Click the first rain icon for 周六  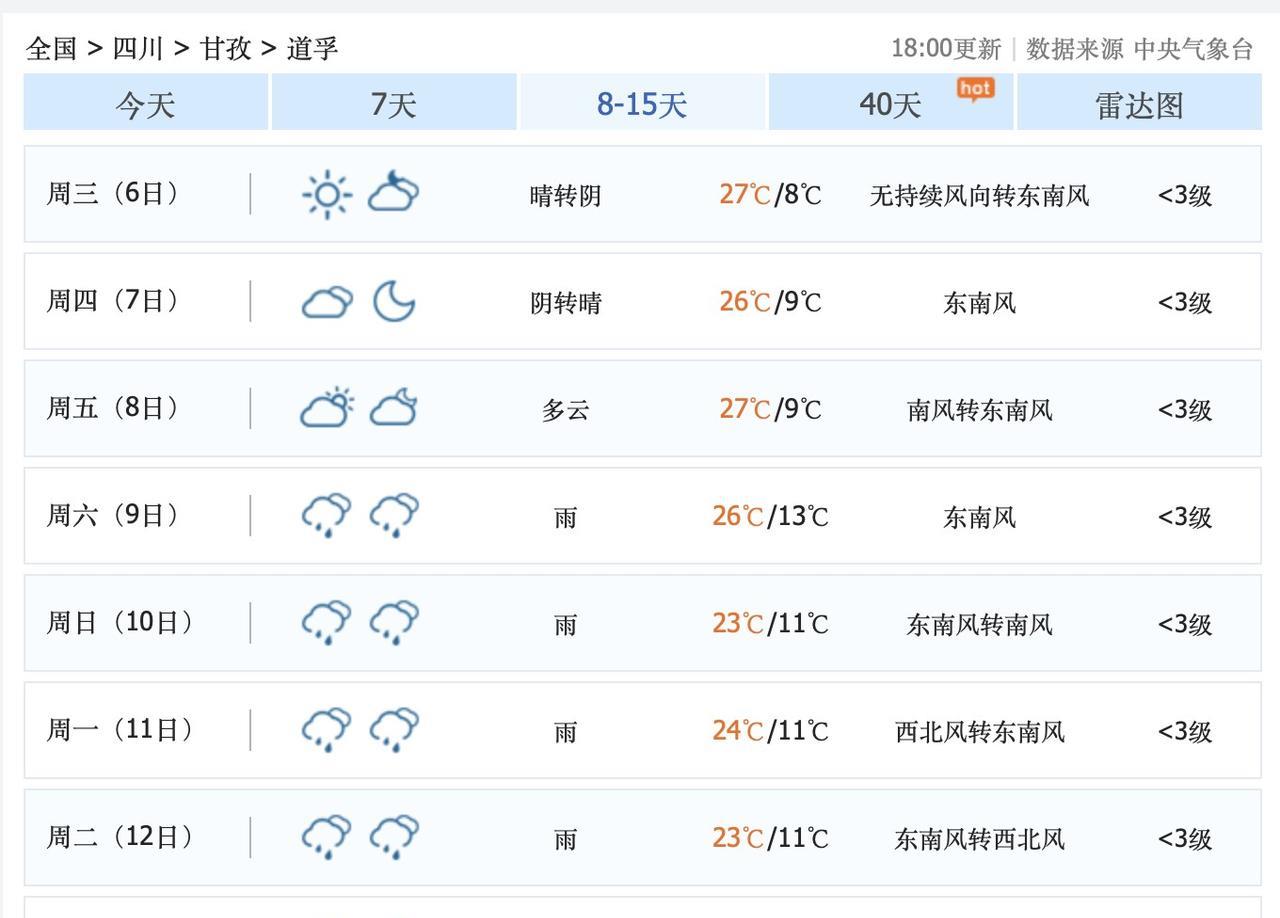[327, 515]
